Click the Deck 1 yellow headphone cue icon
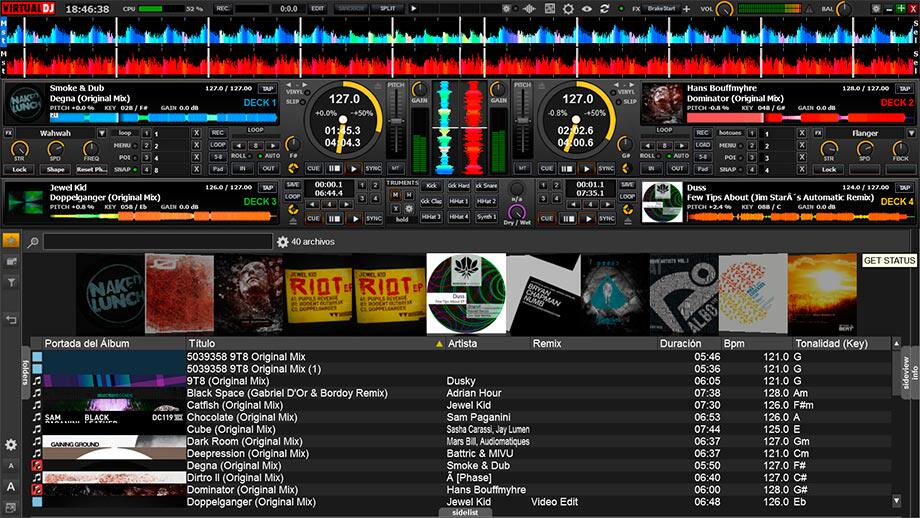 pos(293,169)
